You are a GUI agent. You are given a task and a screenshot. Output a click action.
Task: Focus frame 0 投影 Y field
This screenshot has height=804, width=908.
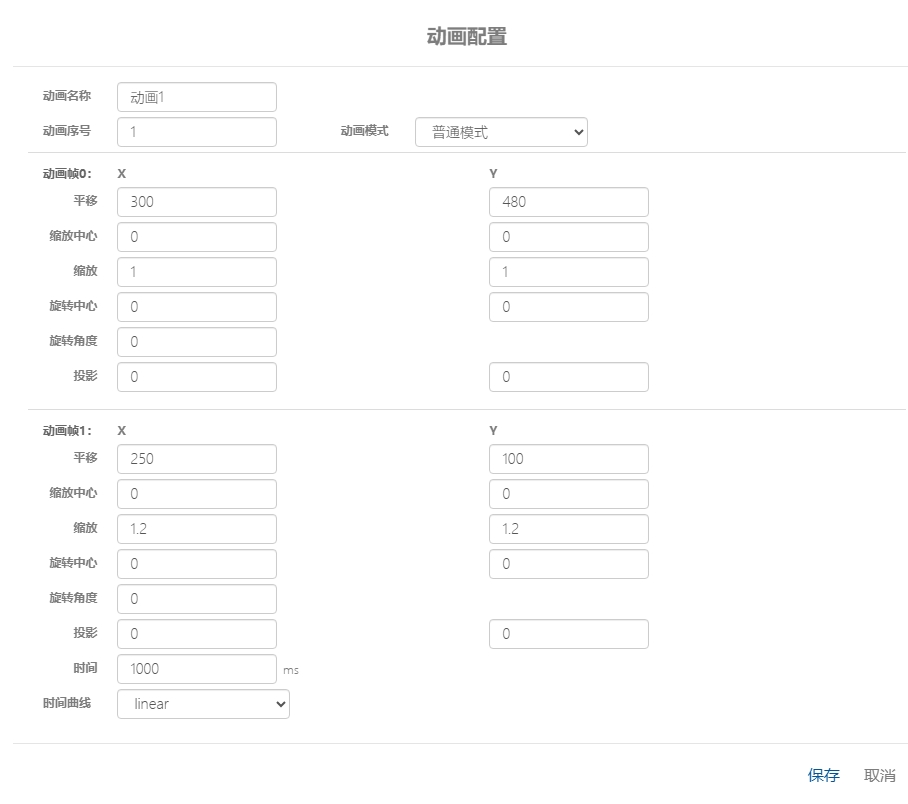pos(568,377)
